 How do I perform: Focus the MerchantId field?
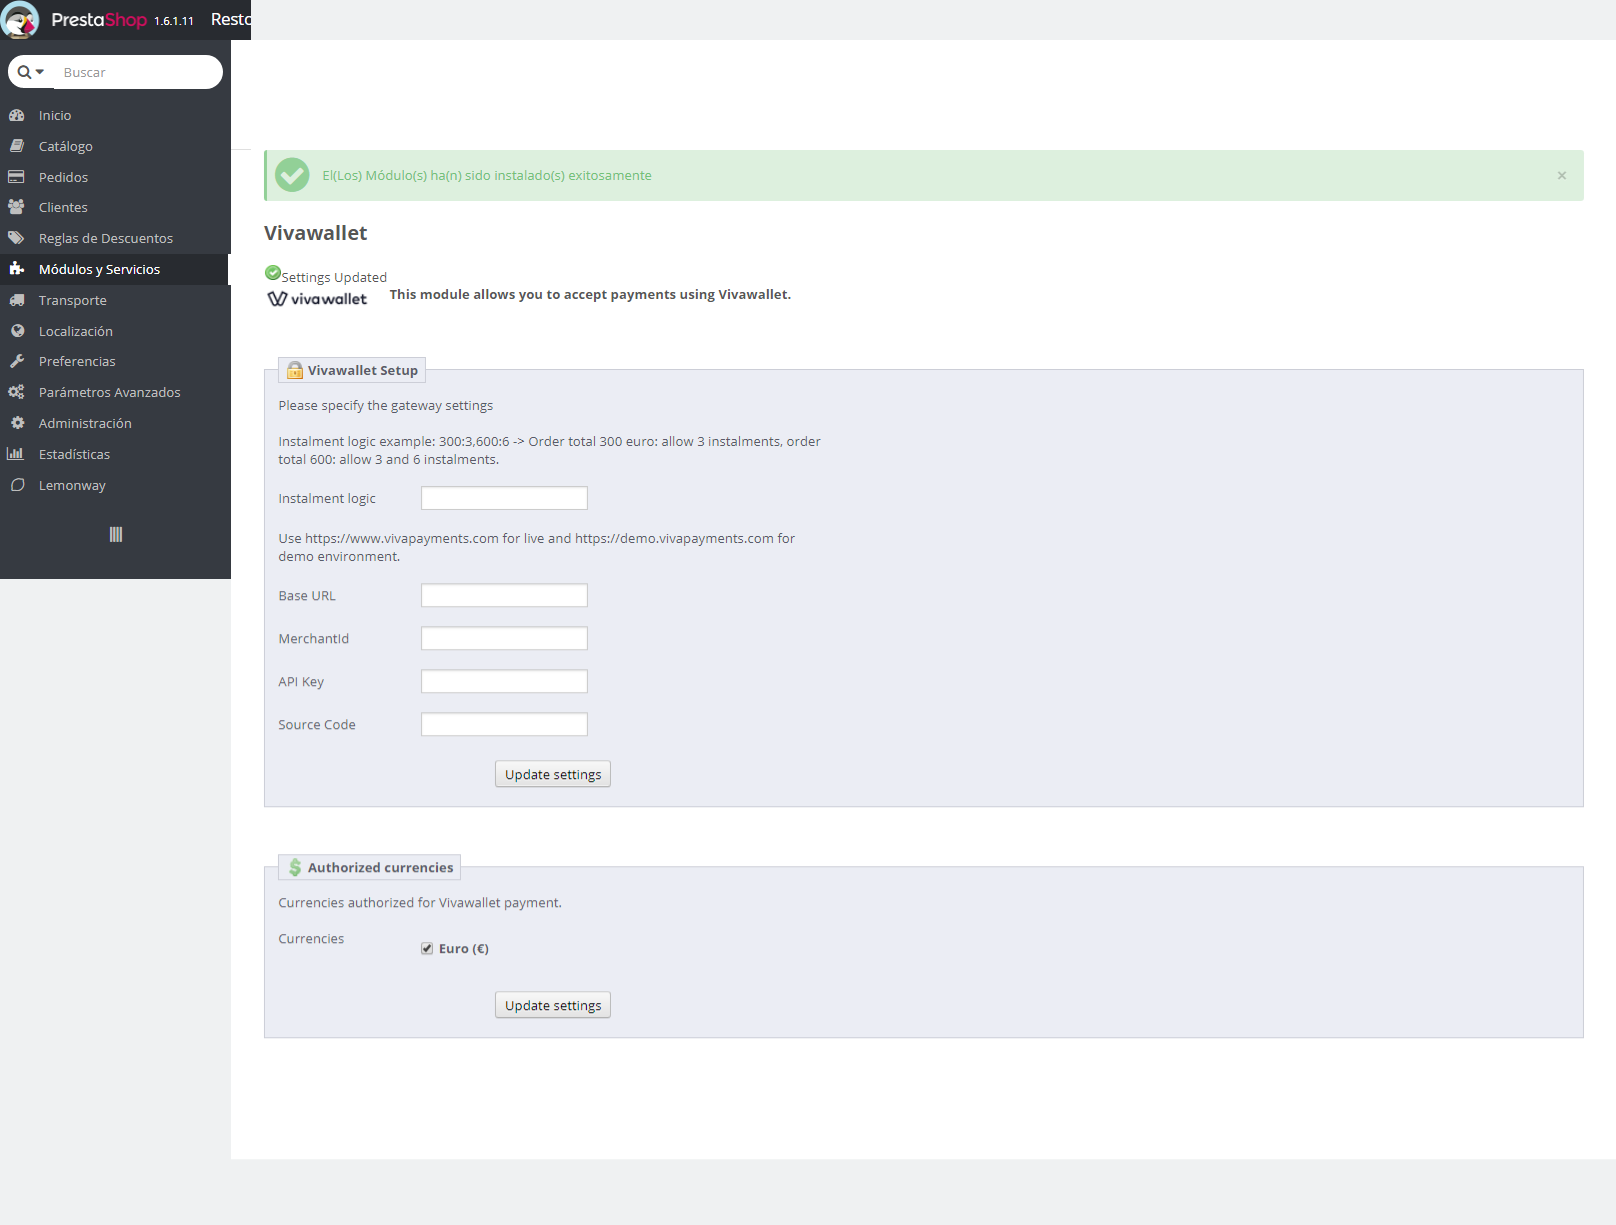pyautogui.click(x=504, y=638)
